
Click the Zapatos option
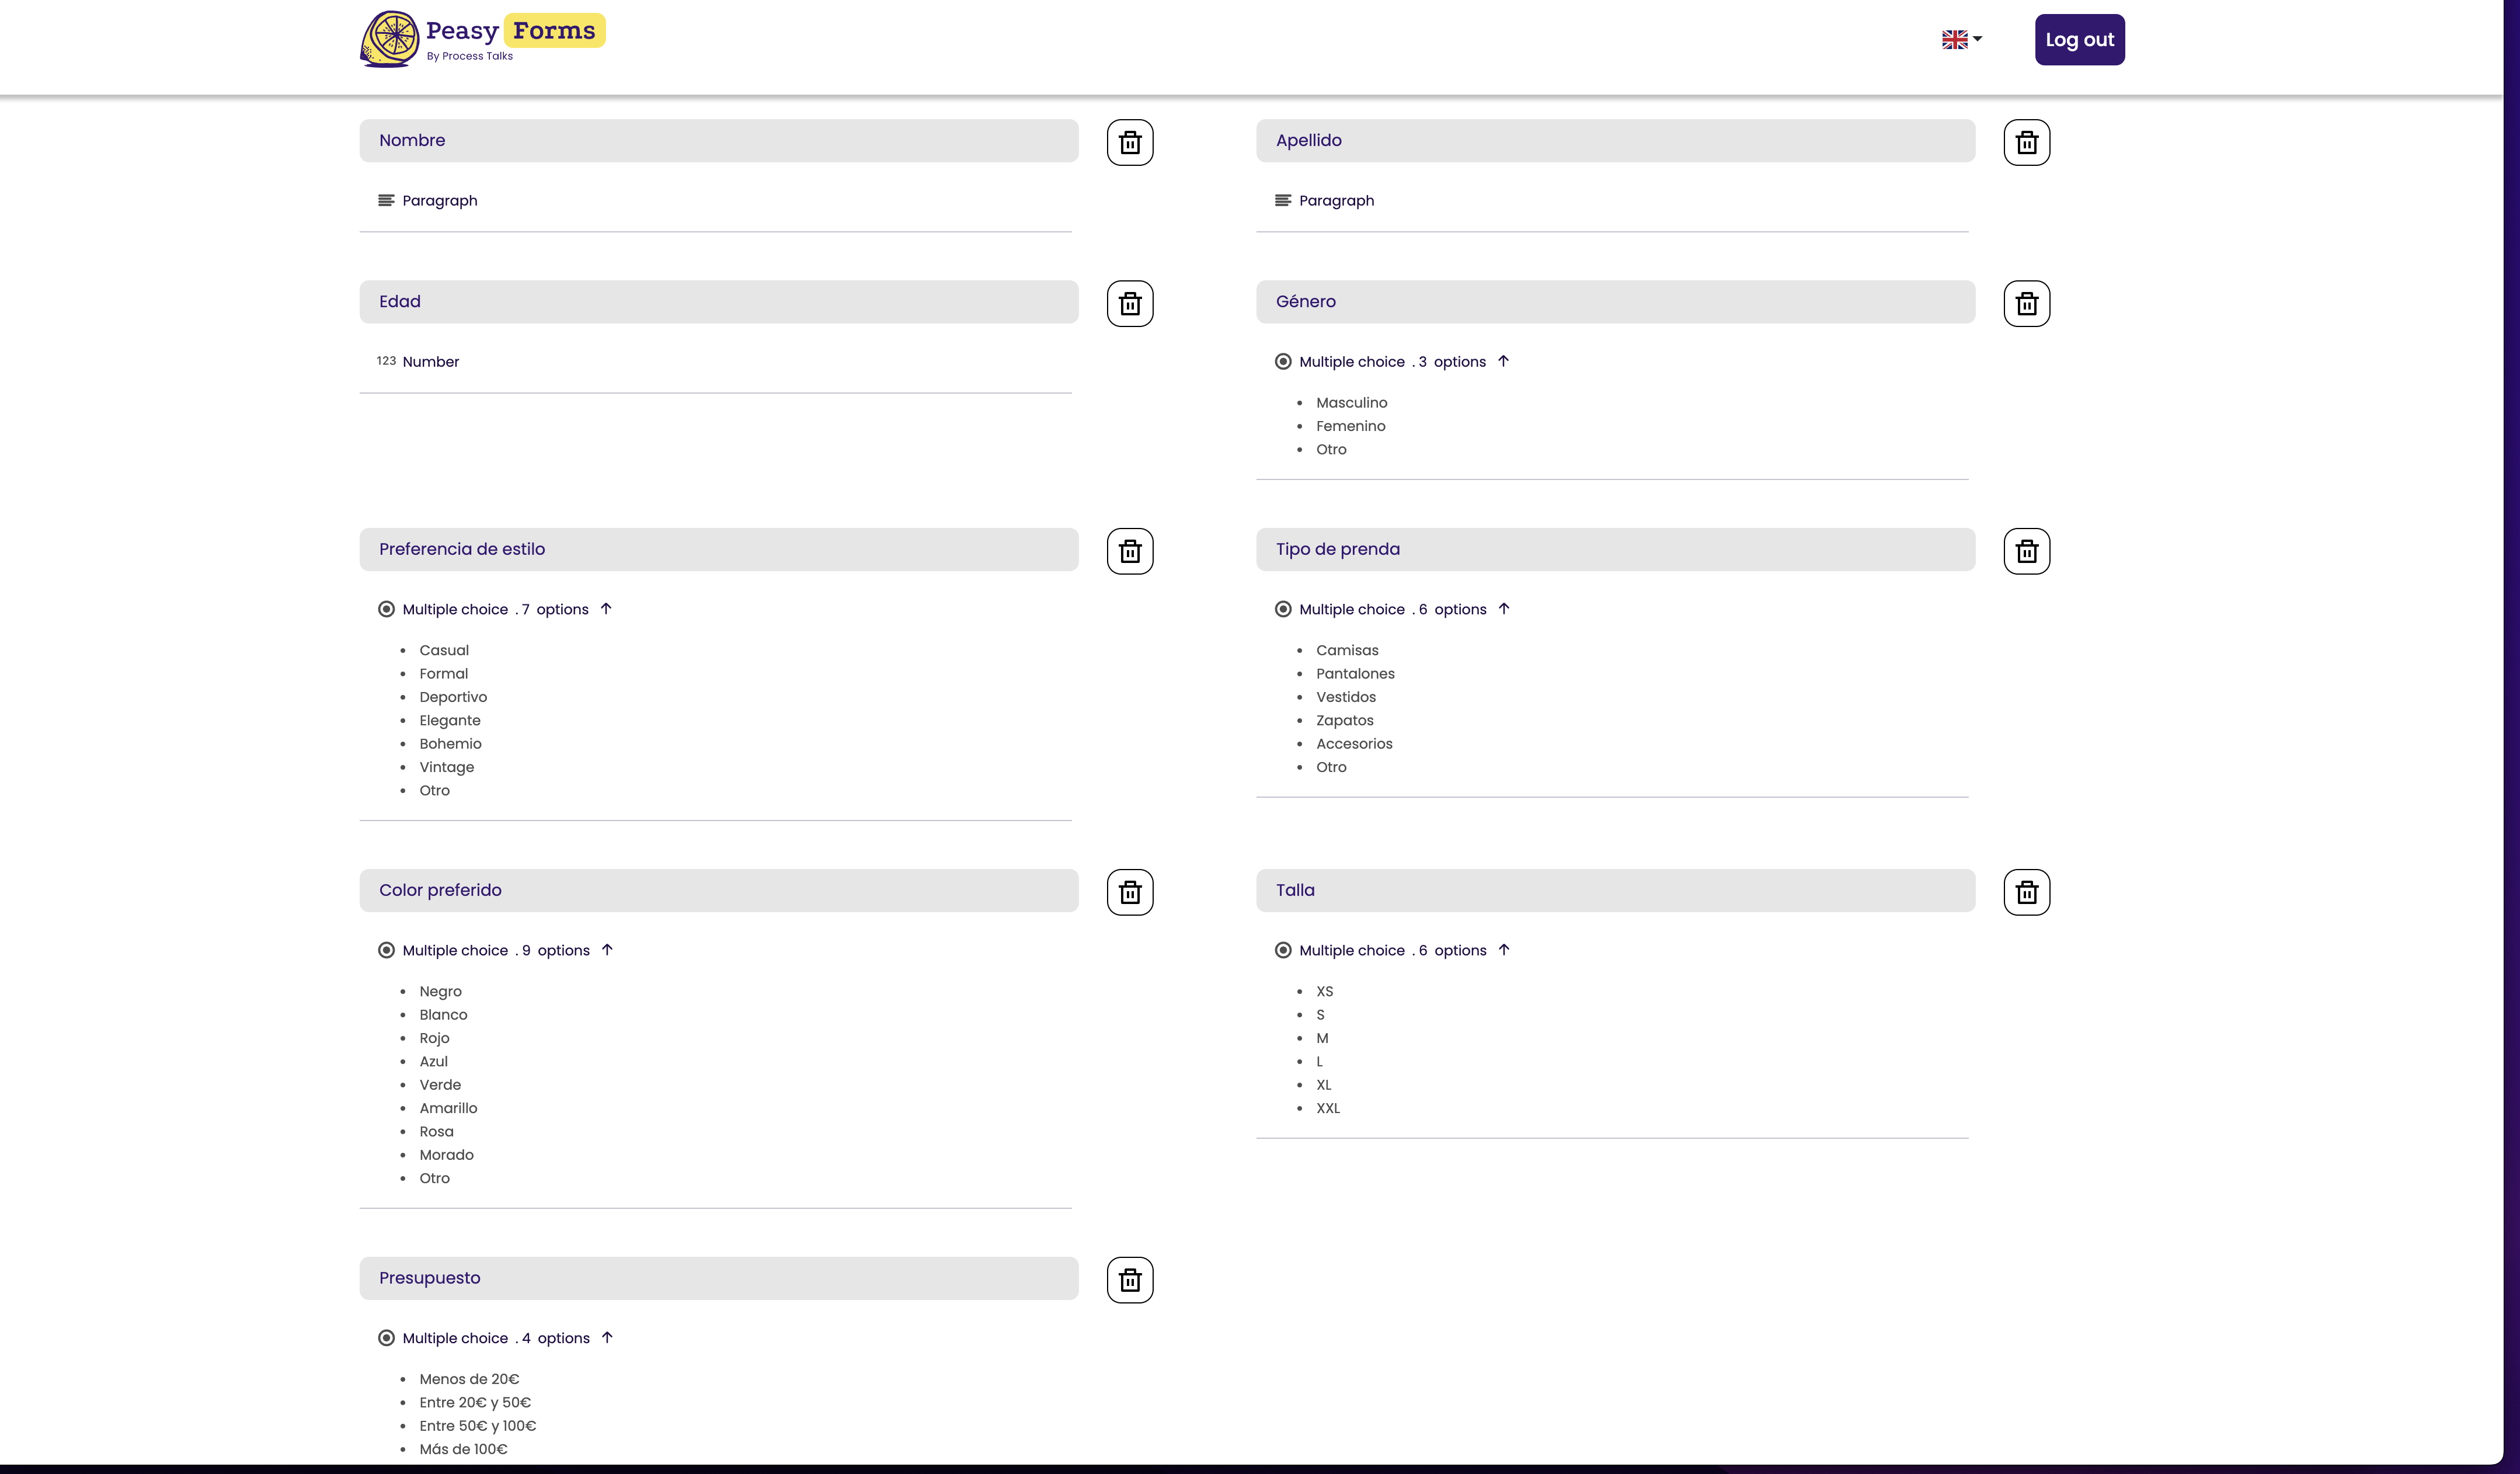(x=1345, y=721)
